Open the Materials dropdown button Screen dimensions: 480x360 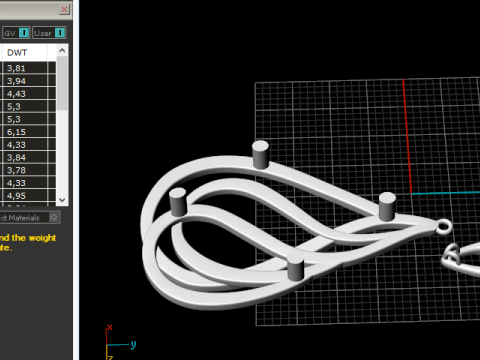[x=54, y=218]
